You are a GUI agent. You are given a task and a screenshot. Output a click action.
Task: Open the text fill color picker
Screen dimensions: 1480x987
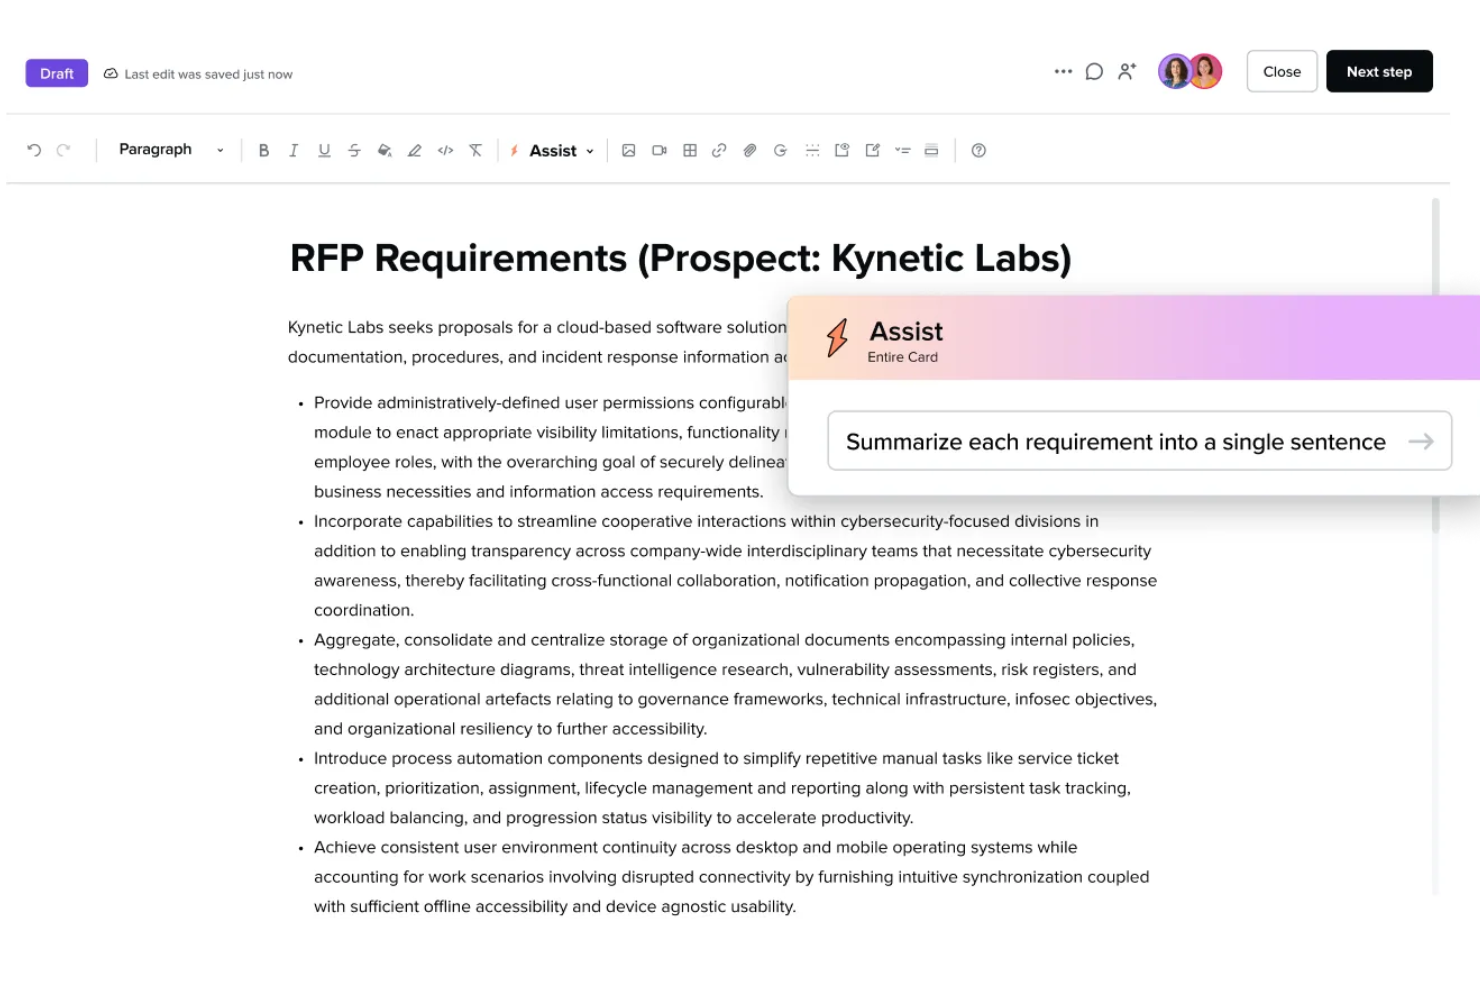coord(384,150)
